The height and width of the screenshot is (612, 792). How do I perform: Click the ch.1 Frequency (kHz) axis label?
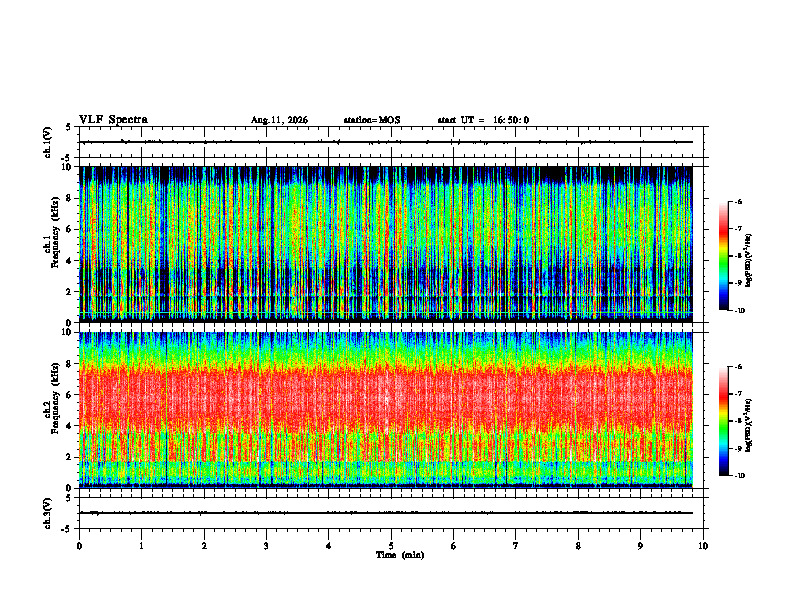[55, 245]
